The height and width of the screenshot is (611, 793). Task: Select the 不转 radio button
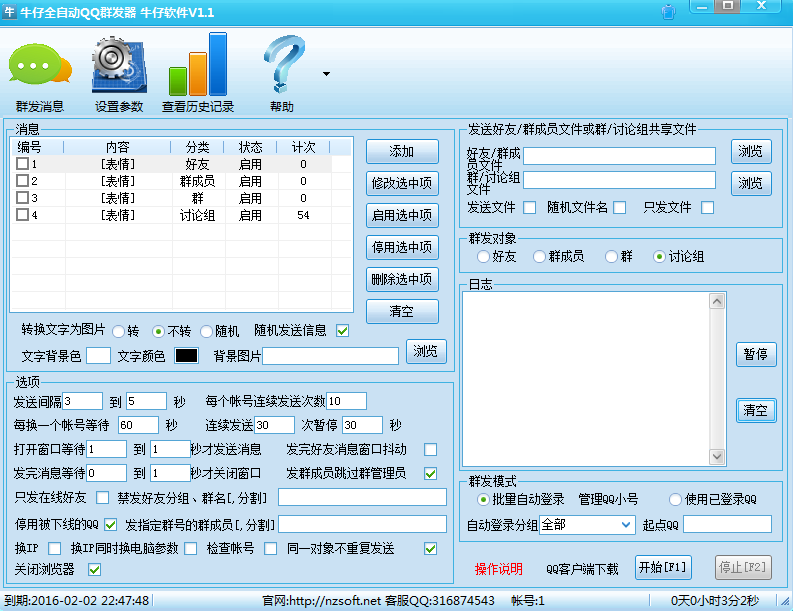(158, 332)
